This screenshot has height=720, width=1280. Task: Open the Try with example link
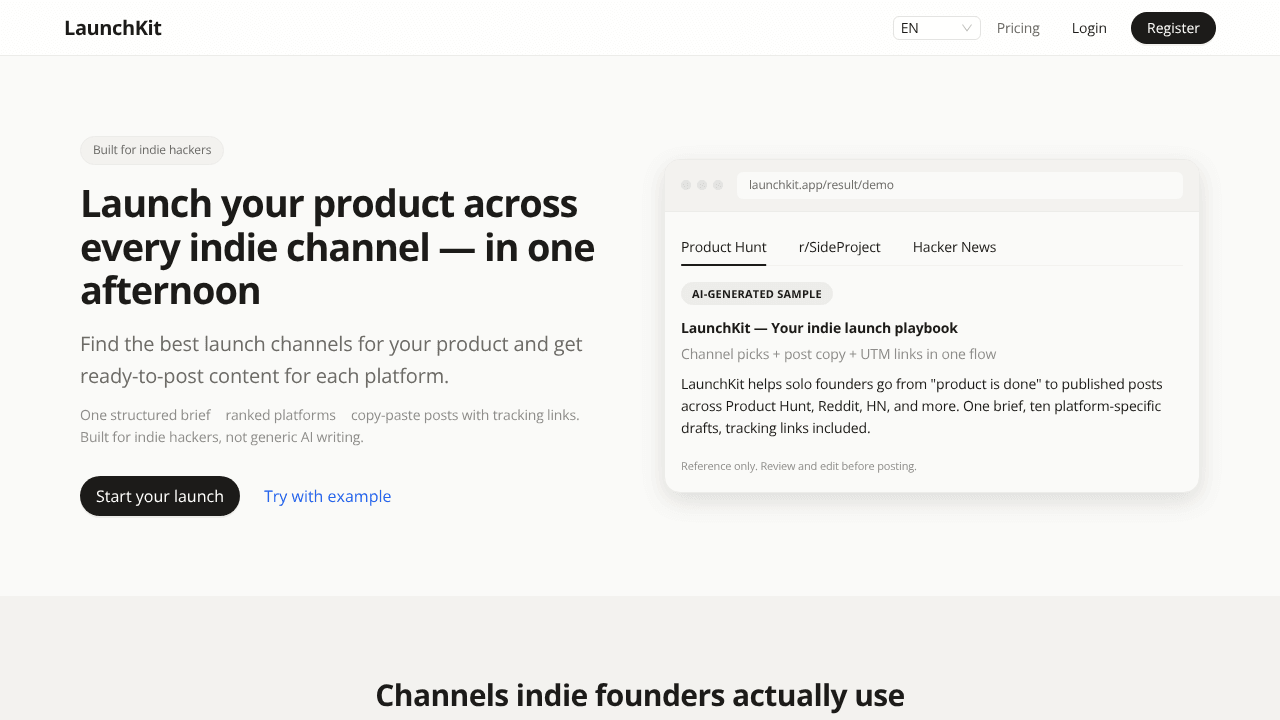pyautogui.click(x=327, y=496)
